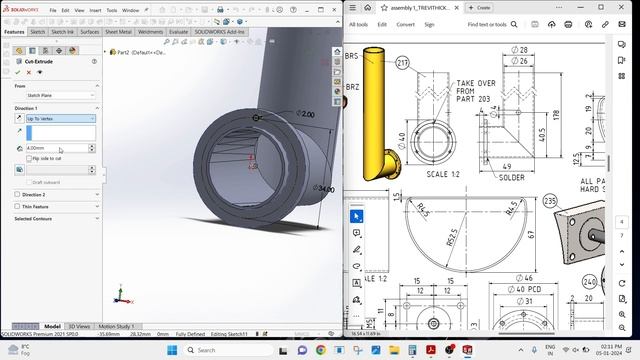Click Acrobat upload to cloud icon
This screenshot has width=640, height=360.
pos(551,24)
